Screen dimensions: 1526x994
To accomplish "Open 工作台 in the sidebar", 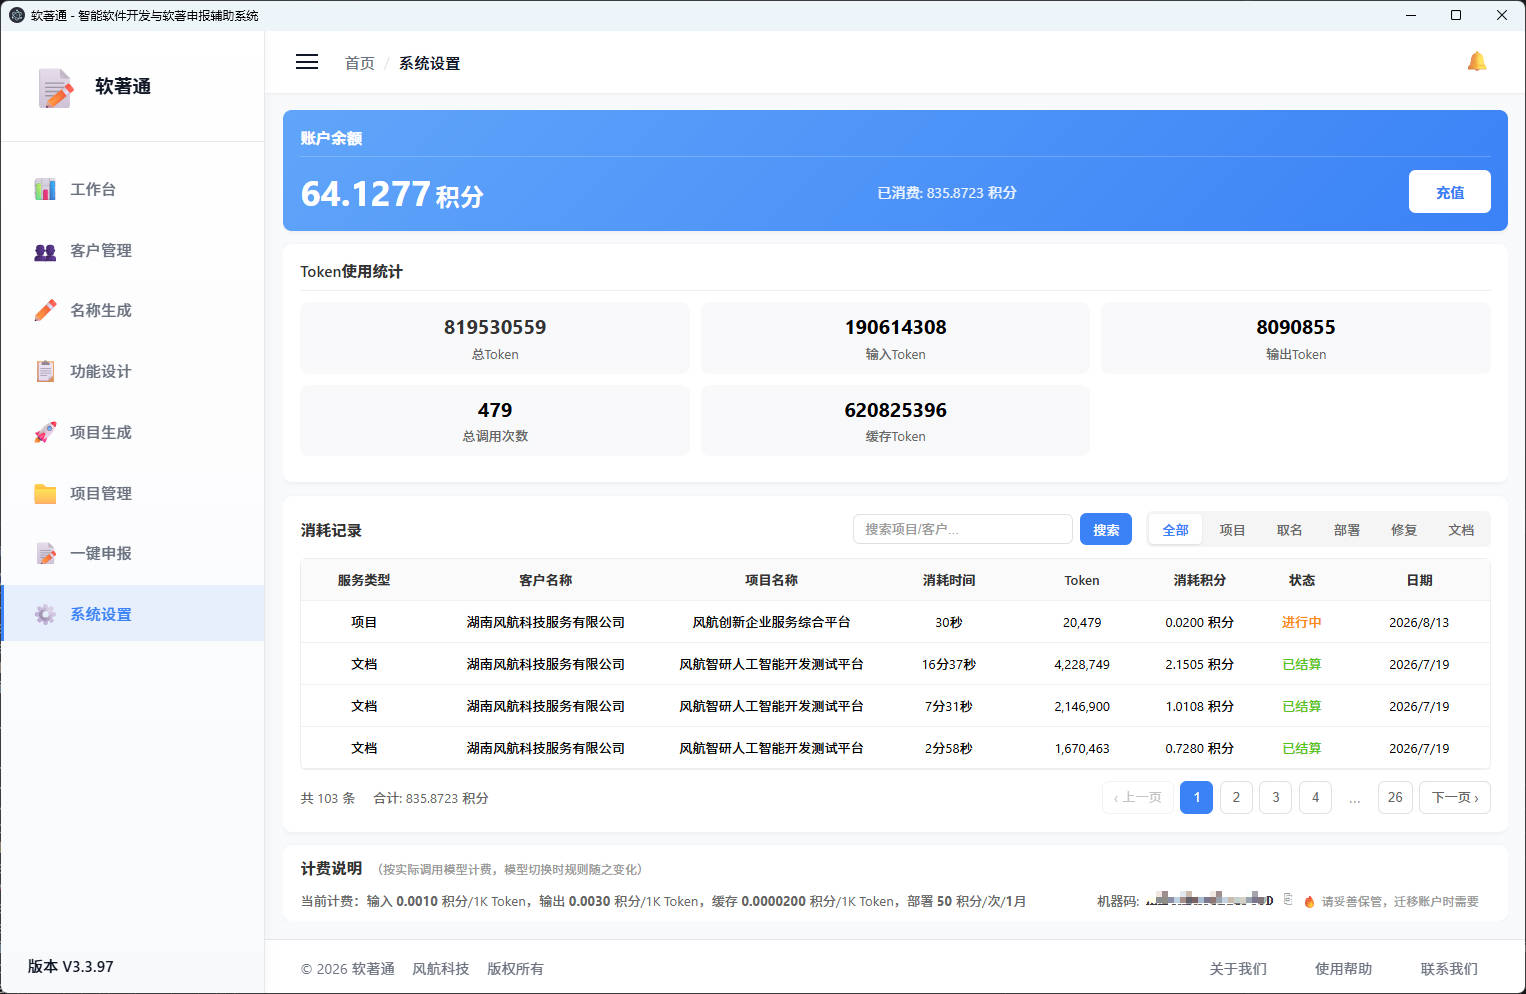I will [132, 189].
